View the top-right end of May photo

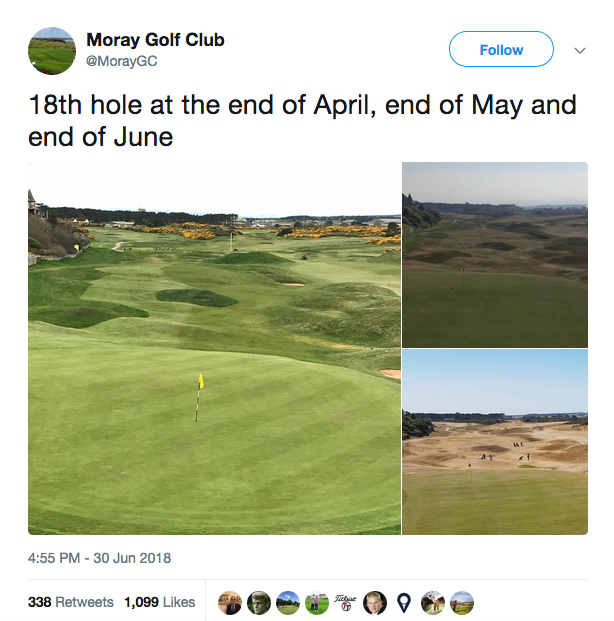pyautogui.click(x=494, y=254)
